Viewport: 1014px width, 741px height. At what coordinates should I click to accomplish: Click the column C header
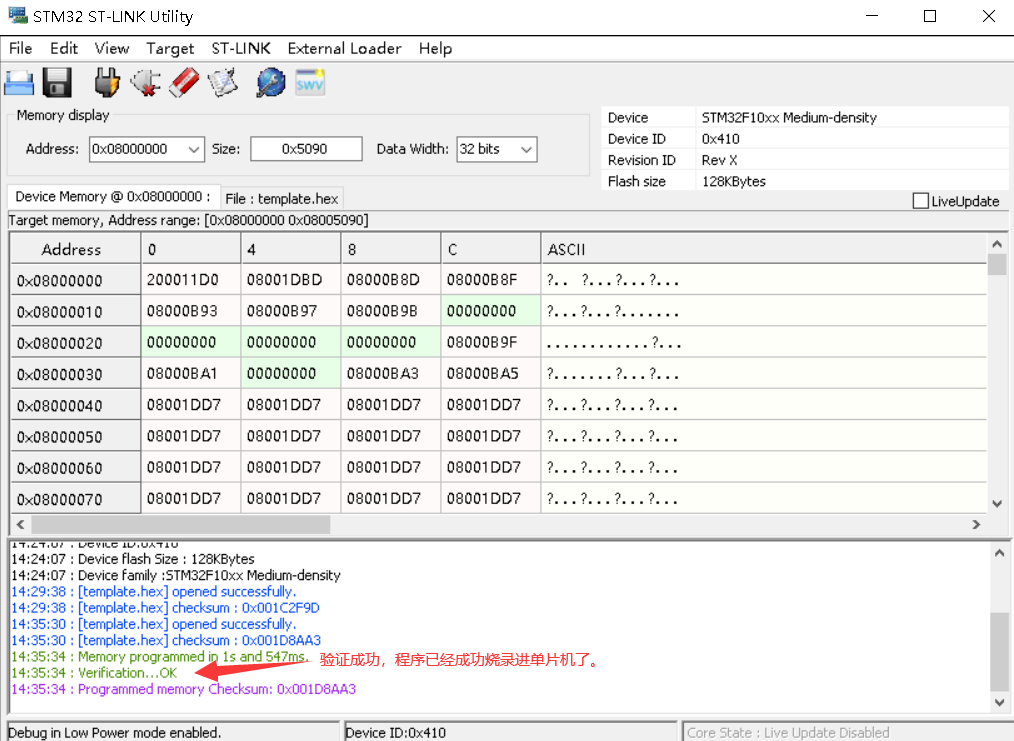tap(490, 249)
